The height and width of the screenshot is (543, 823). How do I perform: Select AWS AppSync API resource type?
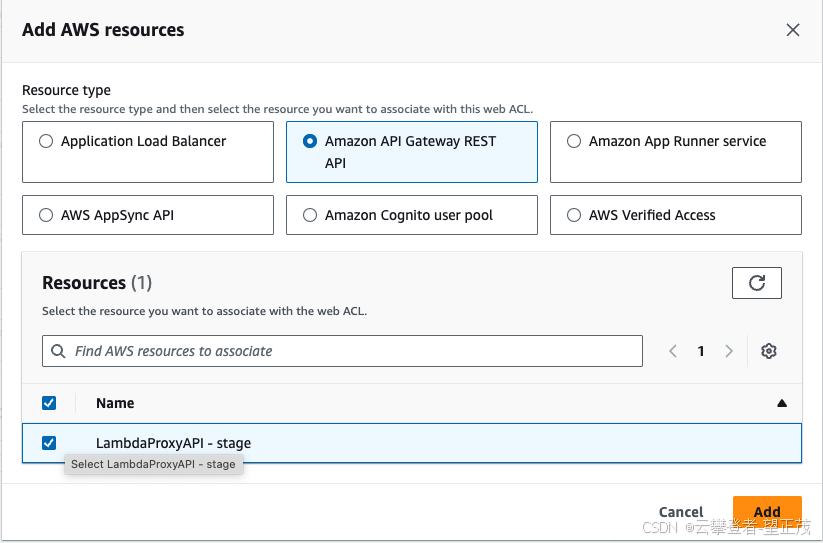(x=46, y=215)
